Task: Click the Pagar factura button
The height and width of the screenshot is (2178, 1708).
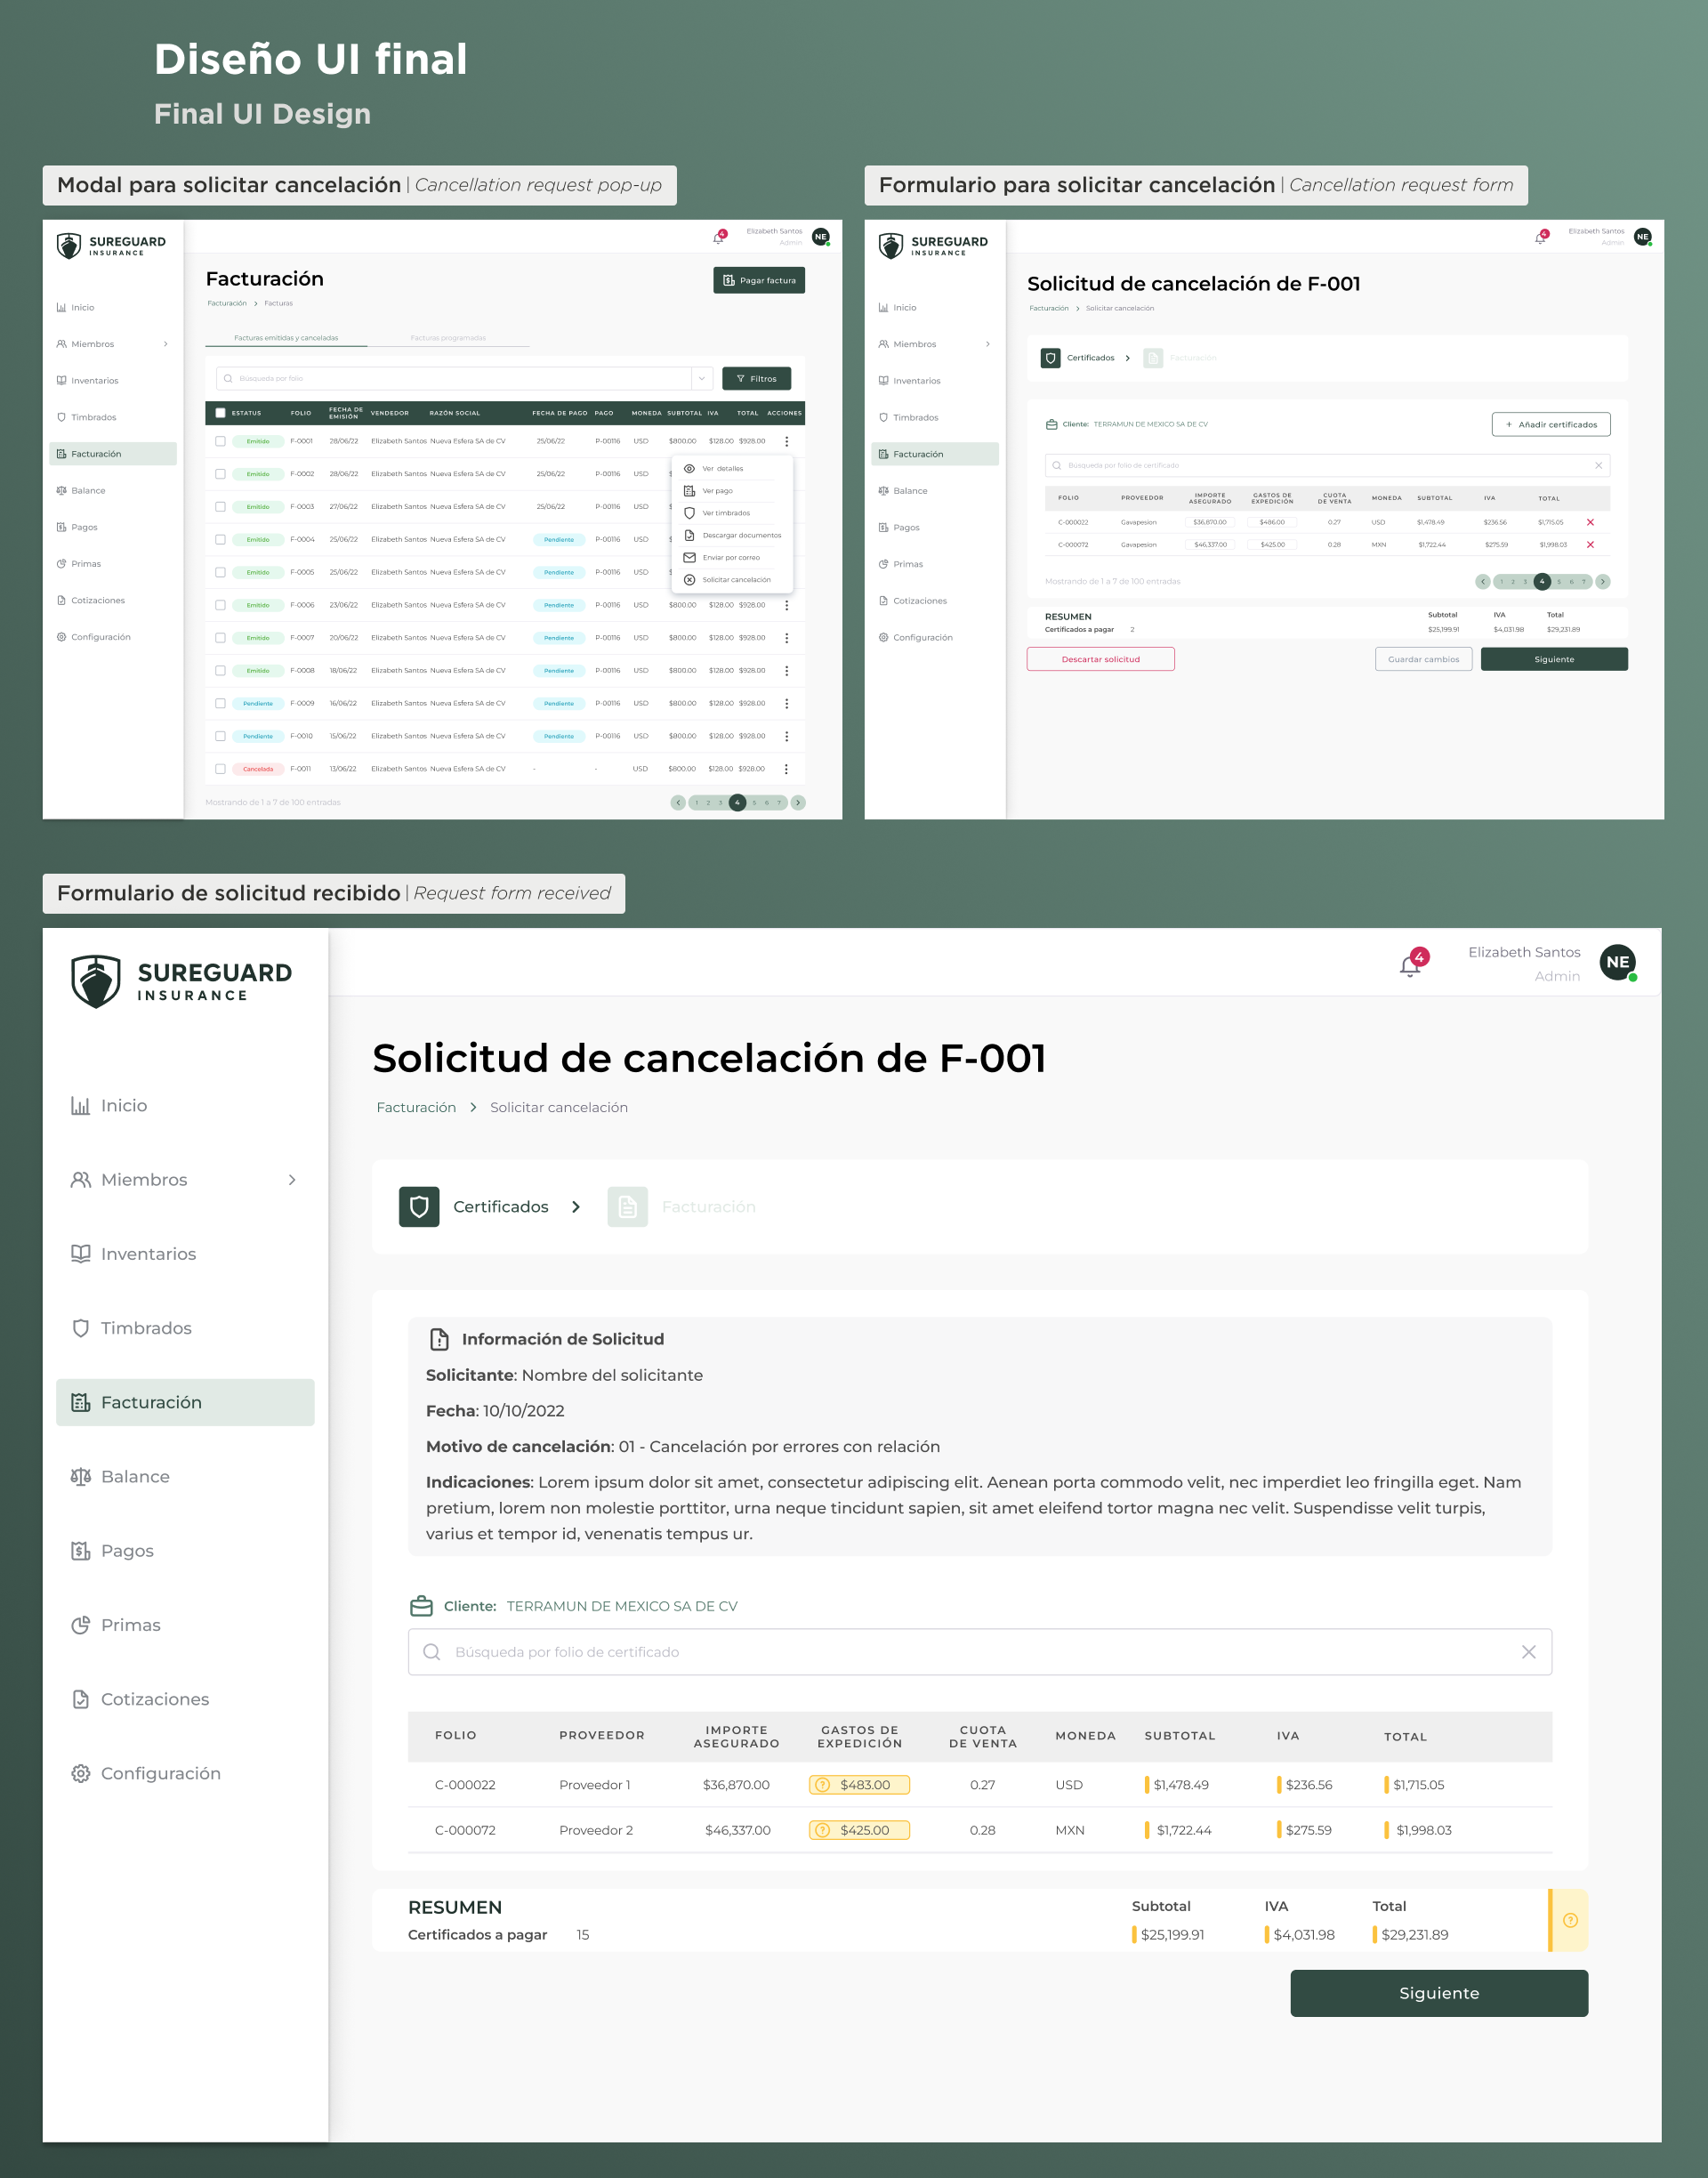Action: tap(759, 280)
